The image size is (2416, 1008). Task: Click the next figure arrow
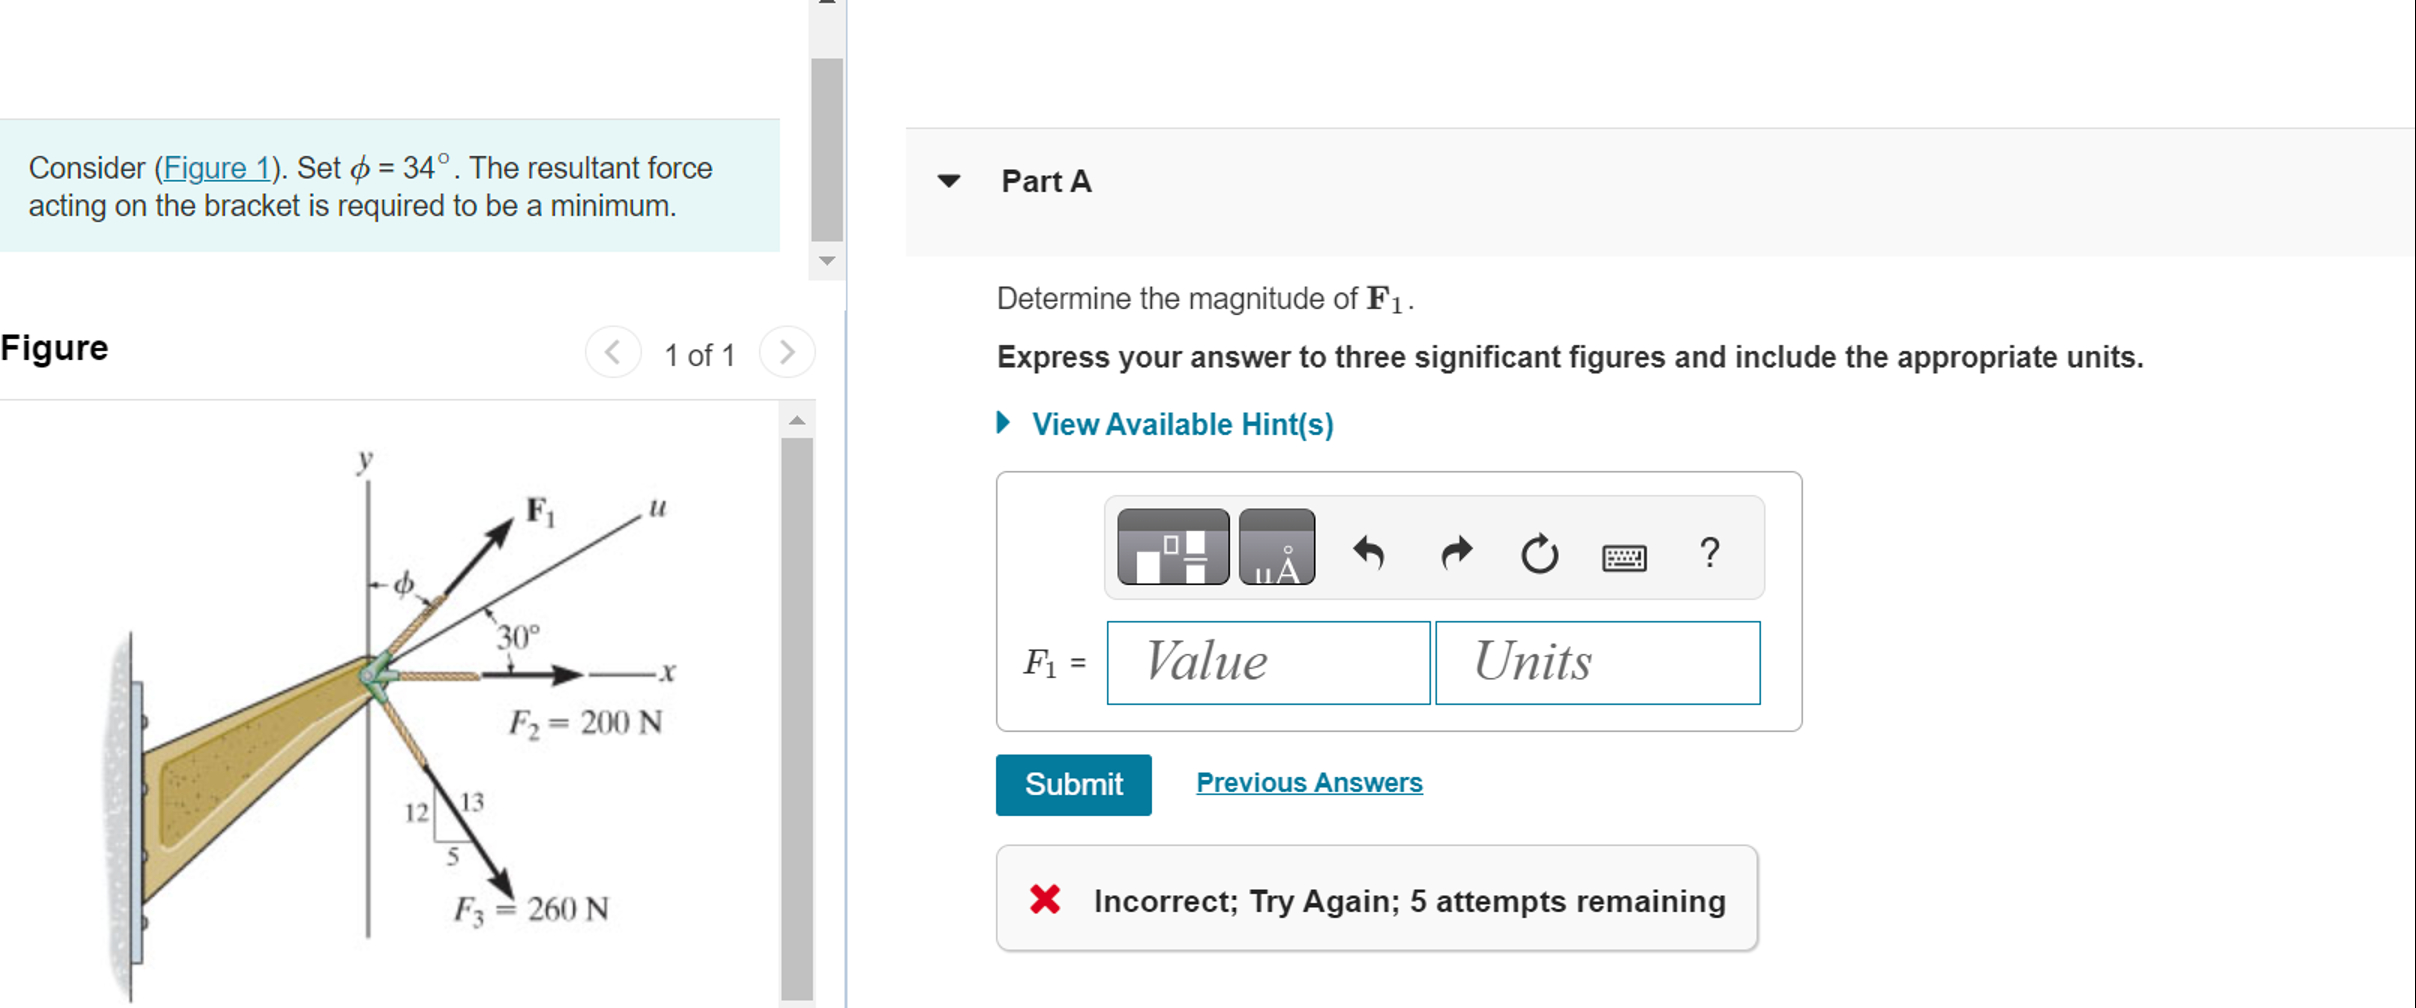[787, 352]
